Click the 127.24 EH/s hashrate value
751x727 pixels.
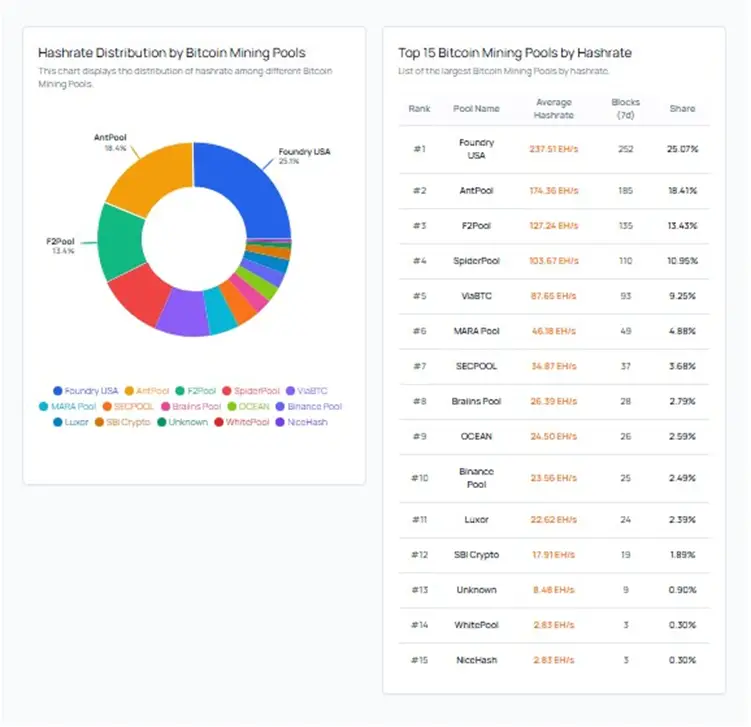(x=554, y=226)
